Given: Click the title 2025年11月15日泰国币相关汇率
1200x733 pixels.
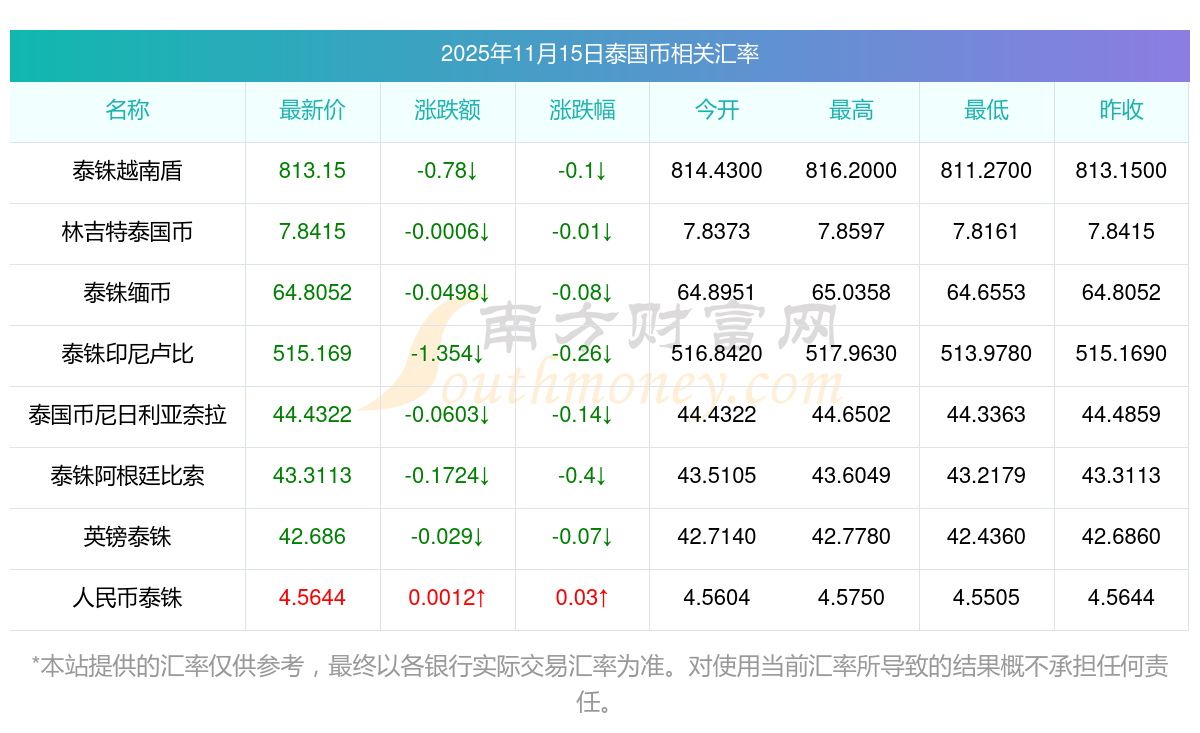Looking at the screenshot, I should pos(600,54).
